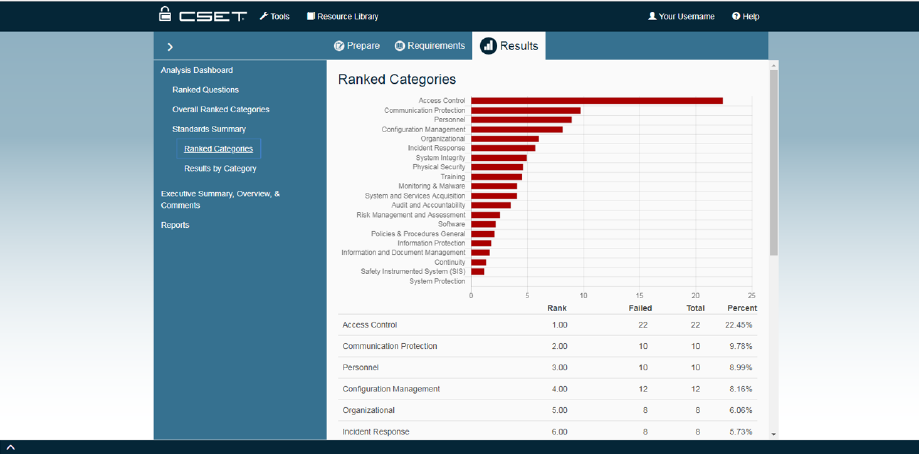Open the Reports section
The height and width of the screenshot is (454, 919).
175,226
